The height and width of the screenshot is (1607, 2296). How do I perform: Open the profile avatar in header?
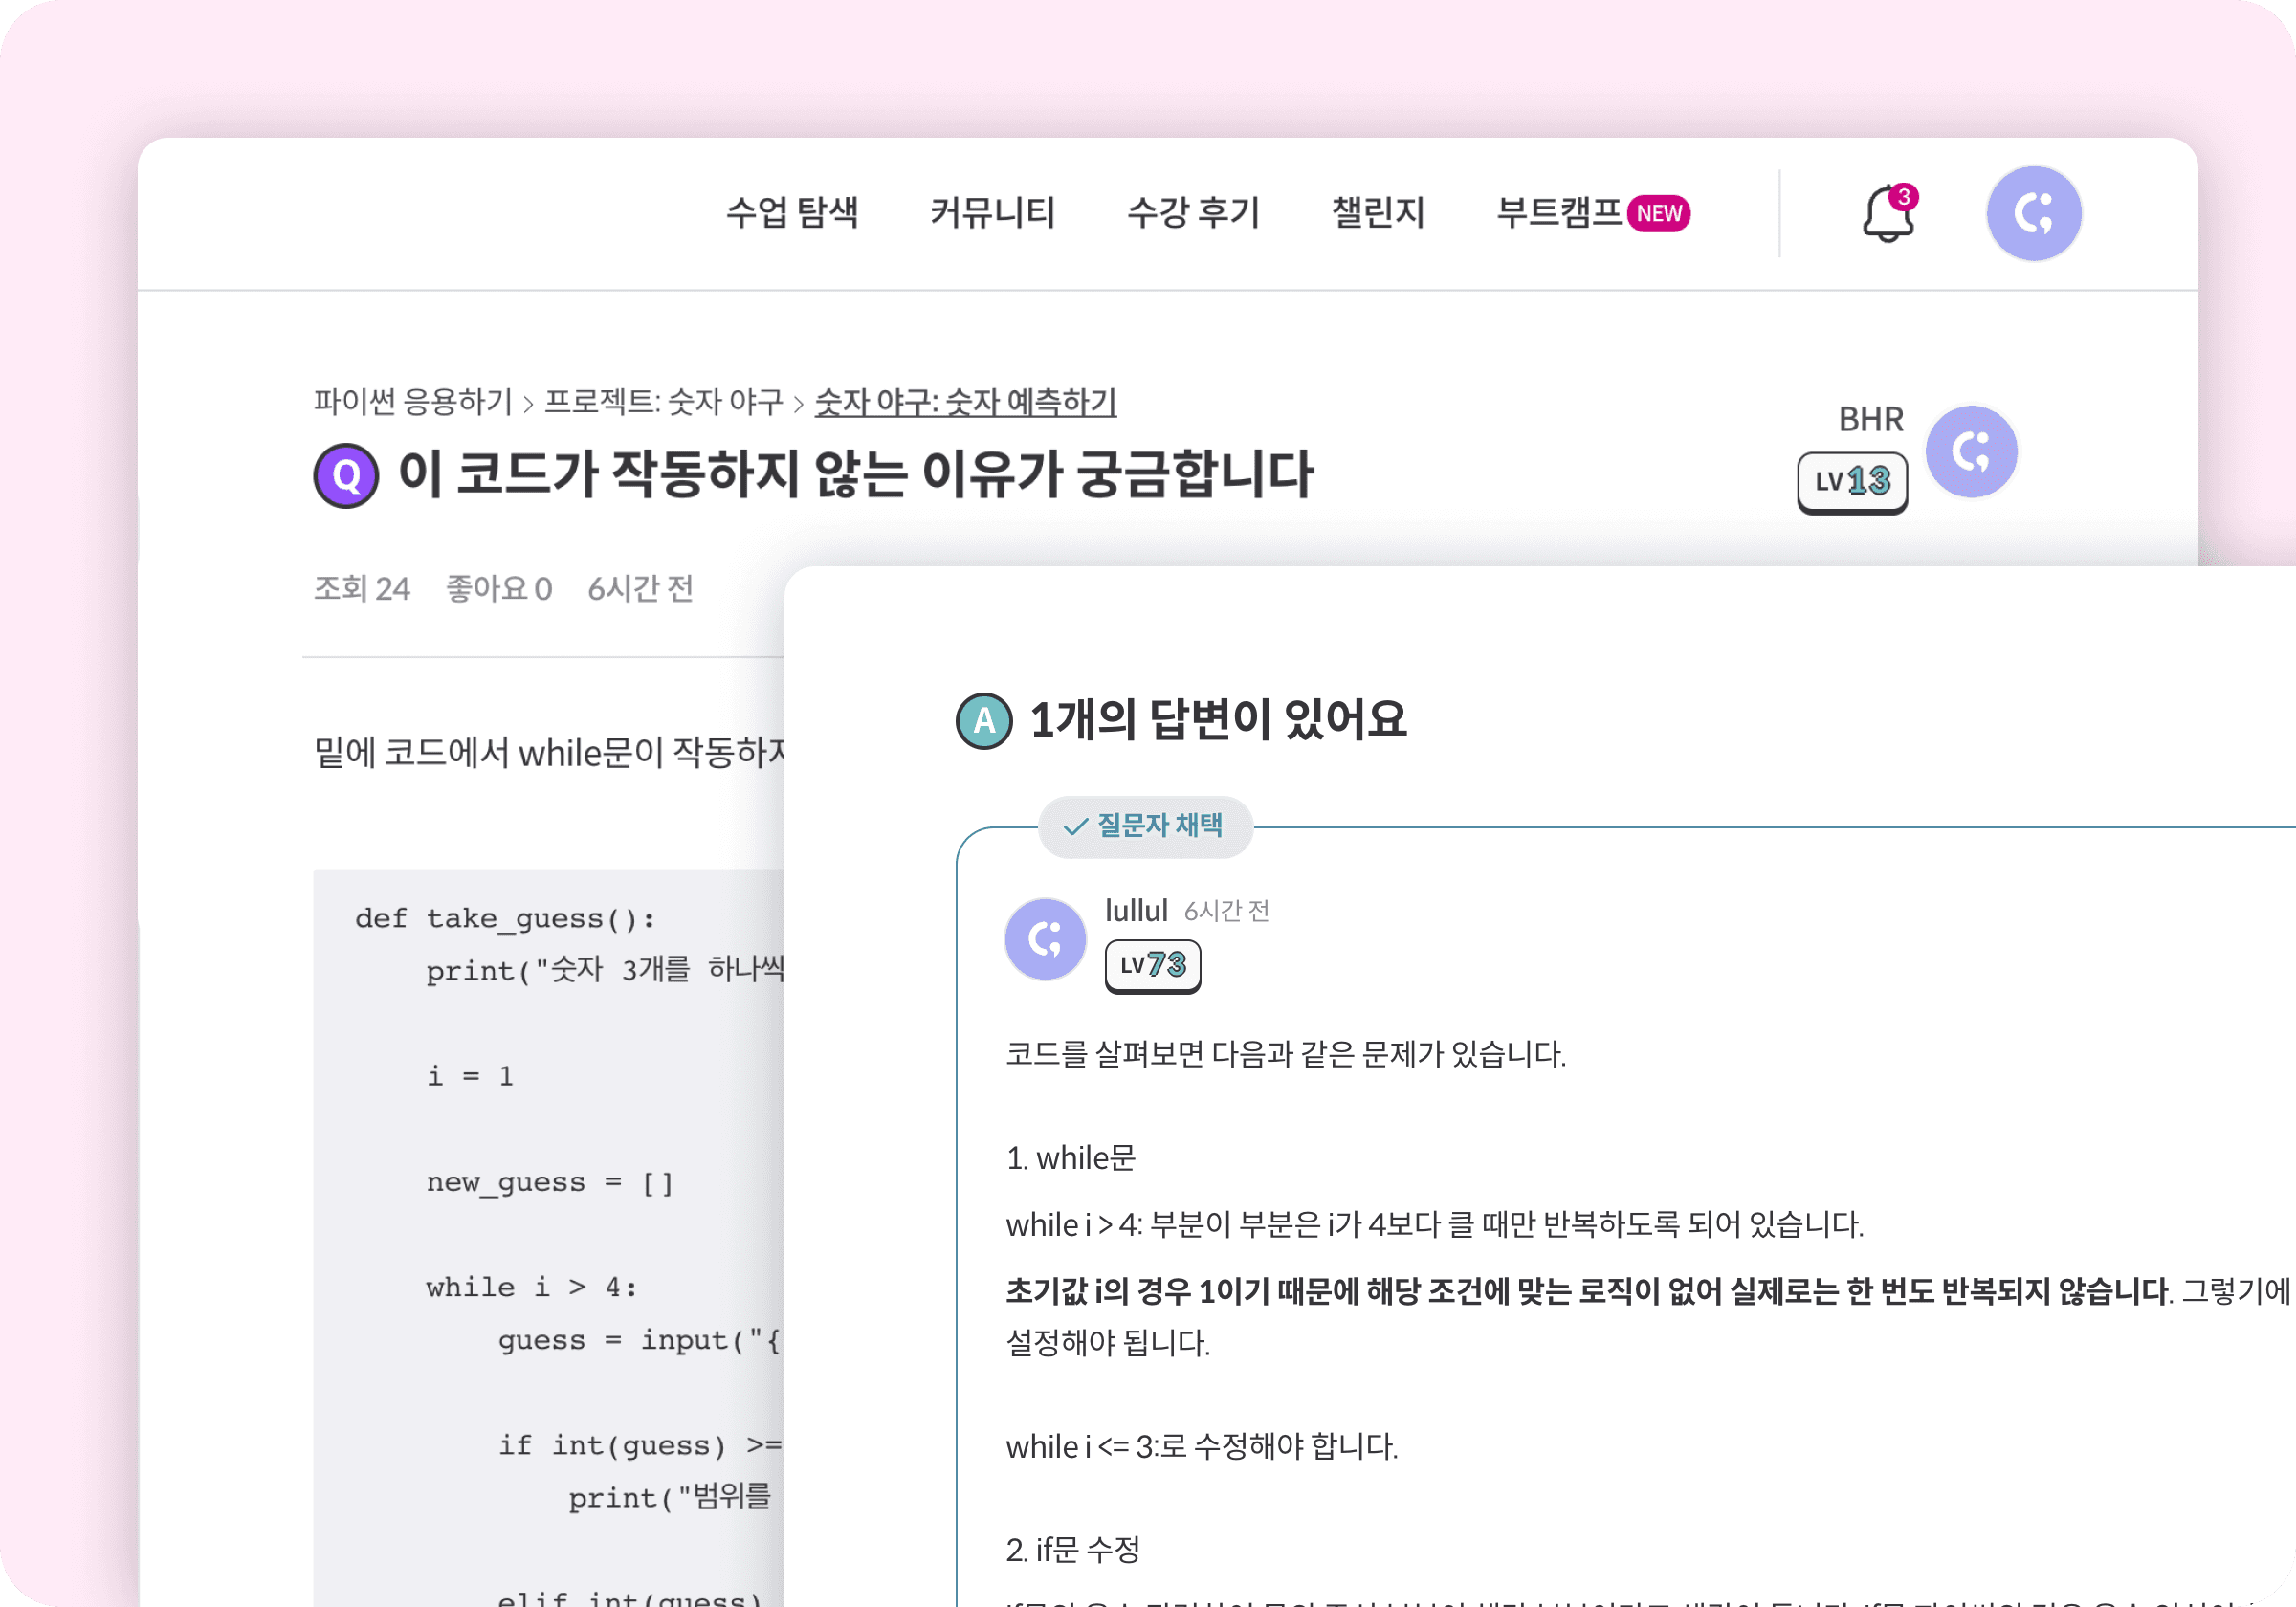[2033, 214]
